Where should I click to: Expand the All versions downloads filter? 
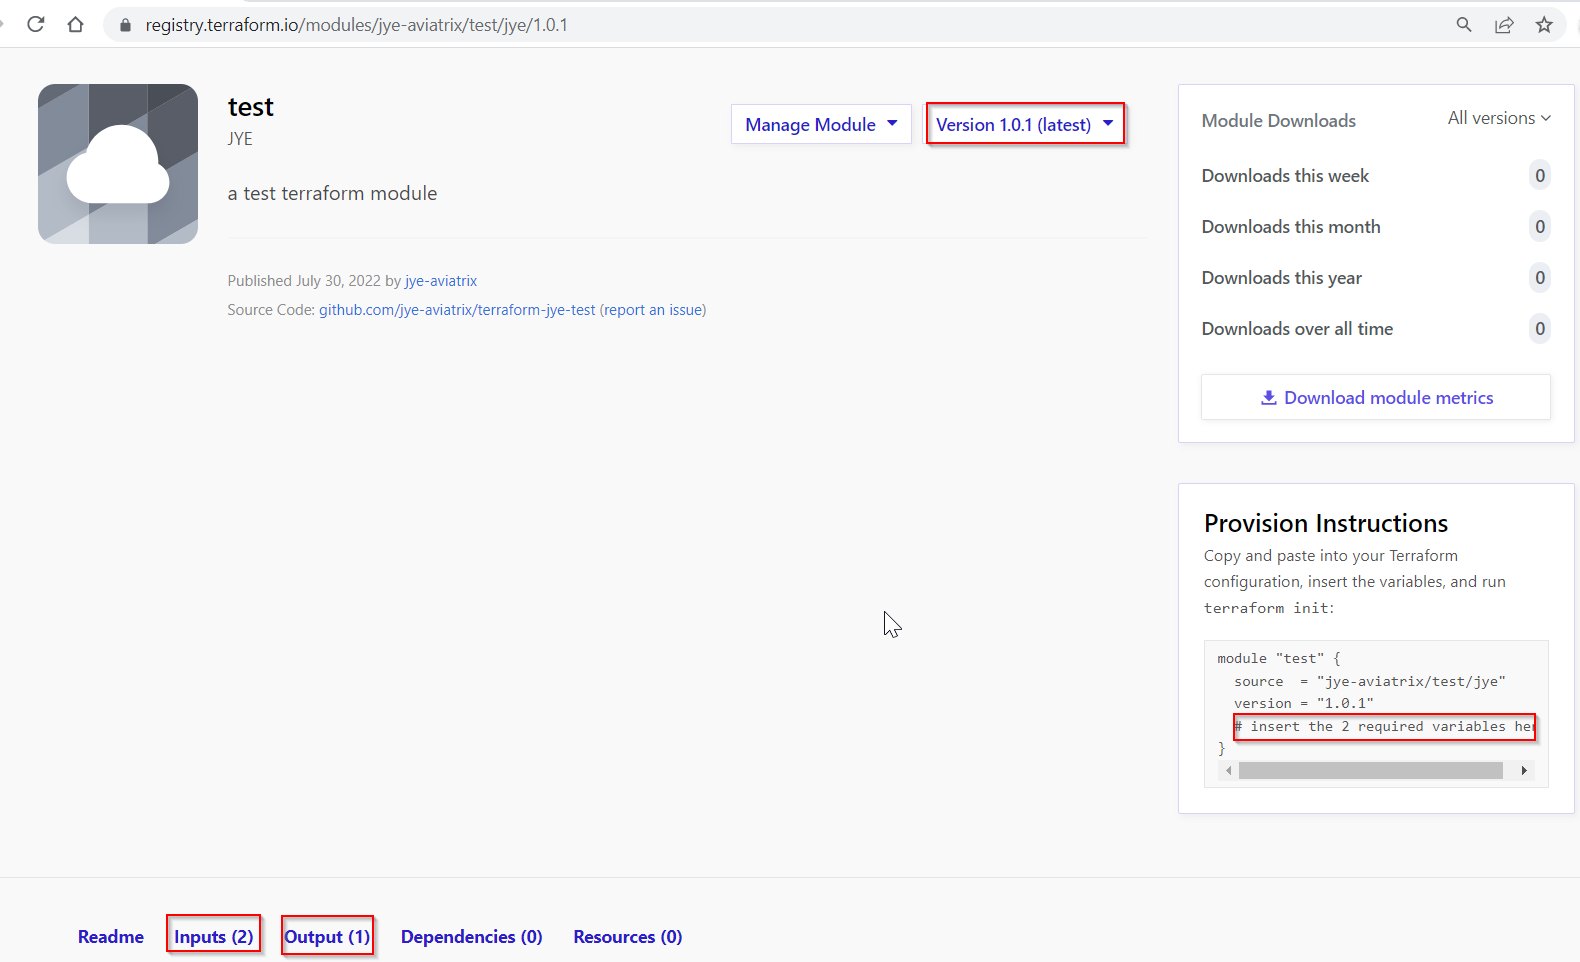click(1499, 118)
